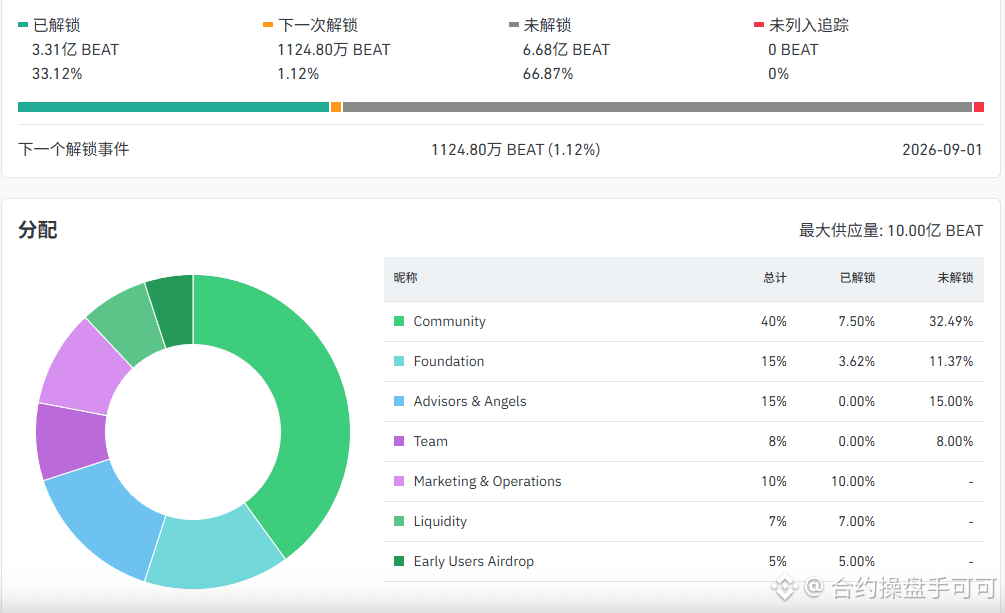This screenshot has width=1005, height=613.
Task: Click the dark purple Team donut slice
Action: coord(71,441)
